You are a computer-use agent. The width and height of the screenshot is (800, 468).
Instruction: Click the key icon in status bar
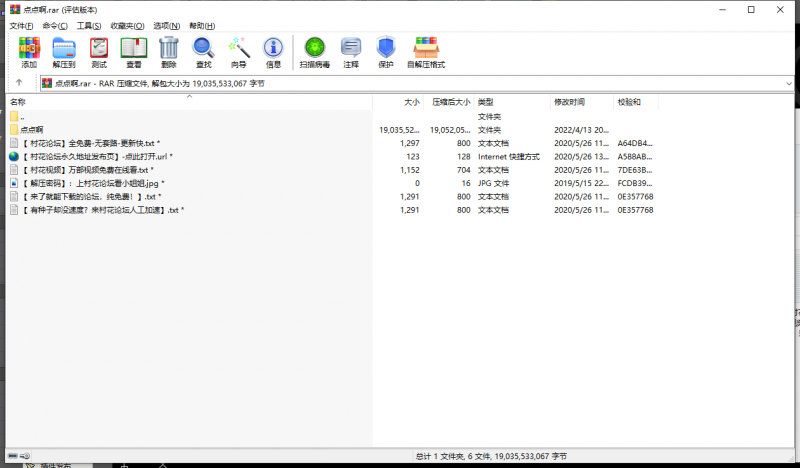click(23, 457)
